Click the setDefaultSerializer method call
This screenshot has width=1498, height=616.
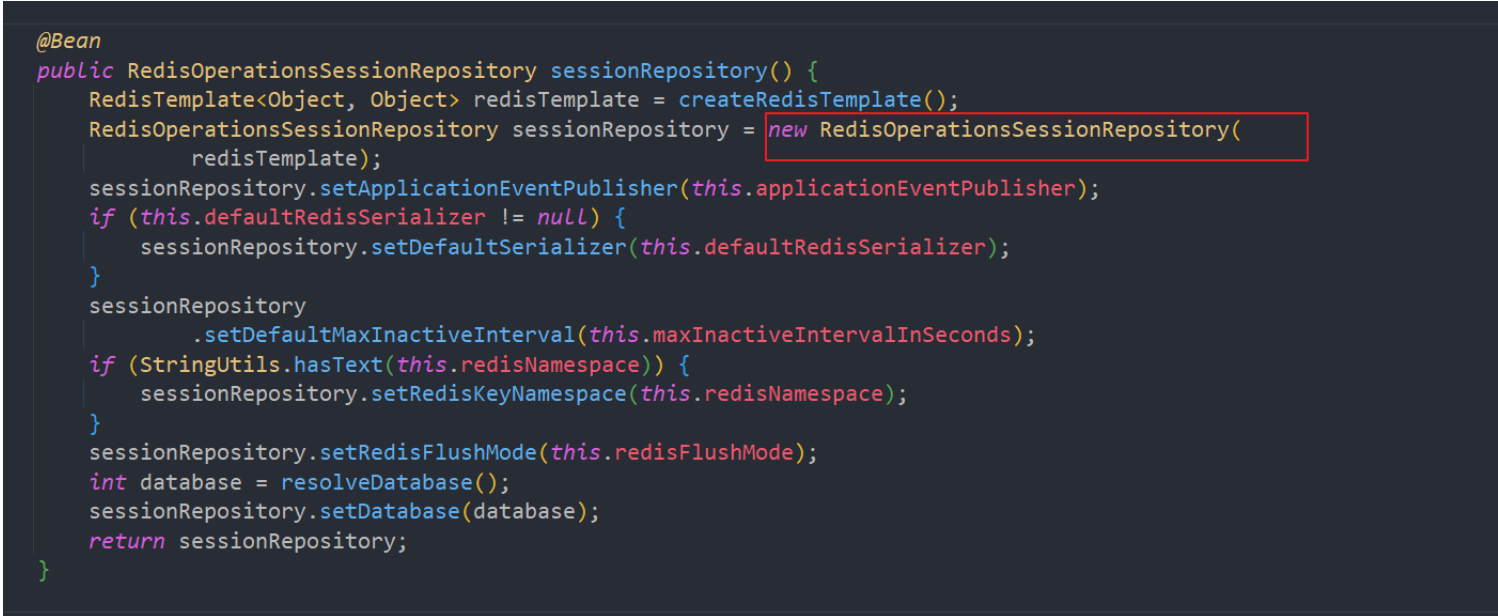498,247
